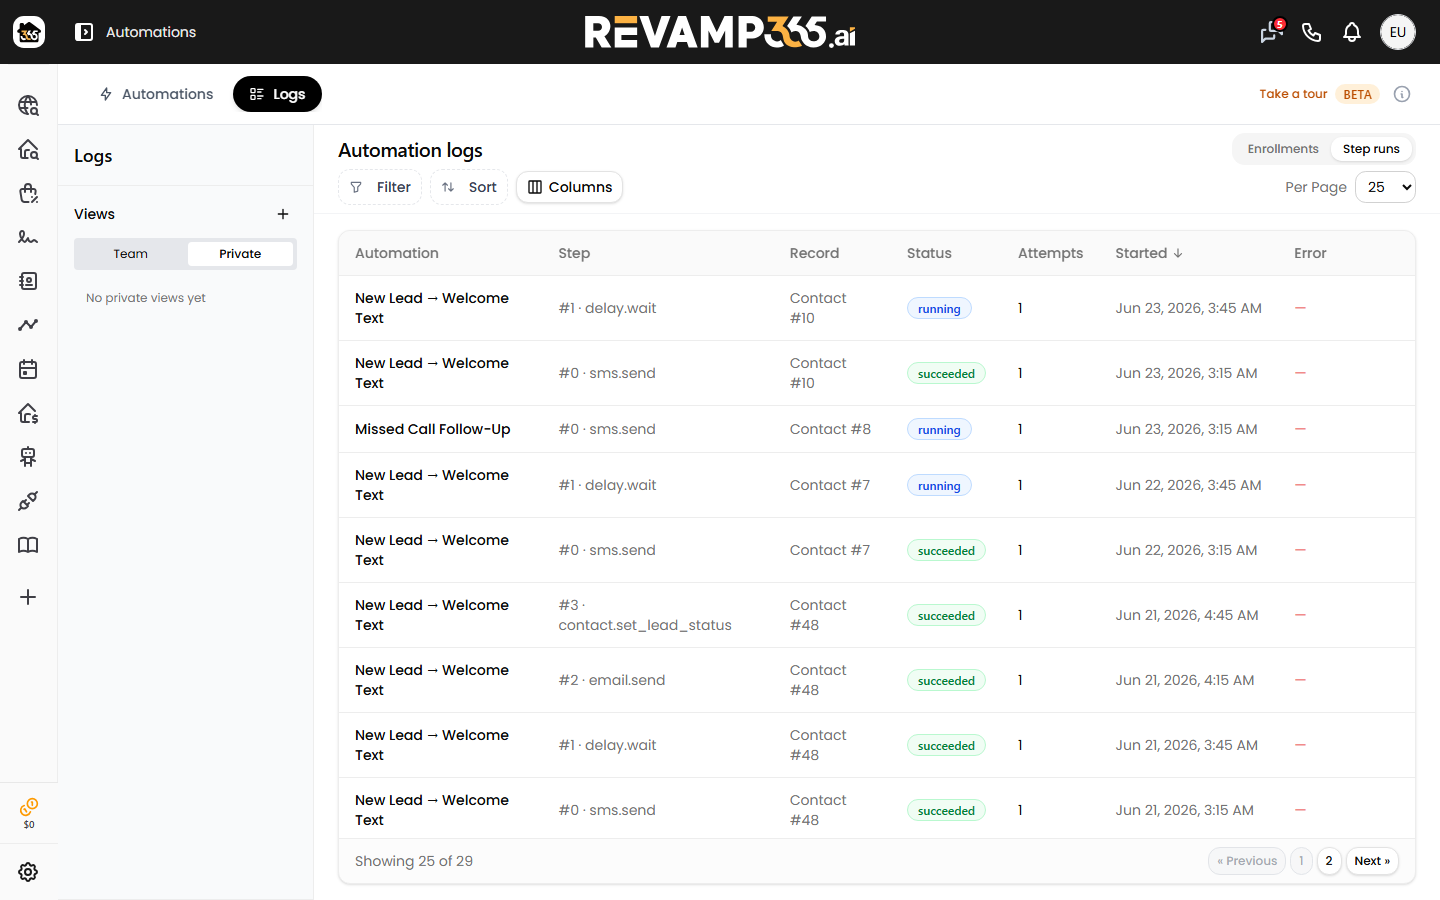The width and height of the screenshot is (1440, 900).
Task: Click the #2 email.send step
Action: [x=612, y=680]
